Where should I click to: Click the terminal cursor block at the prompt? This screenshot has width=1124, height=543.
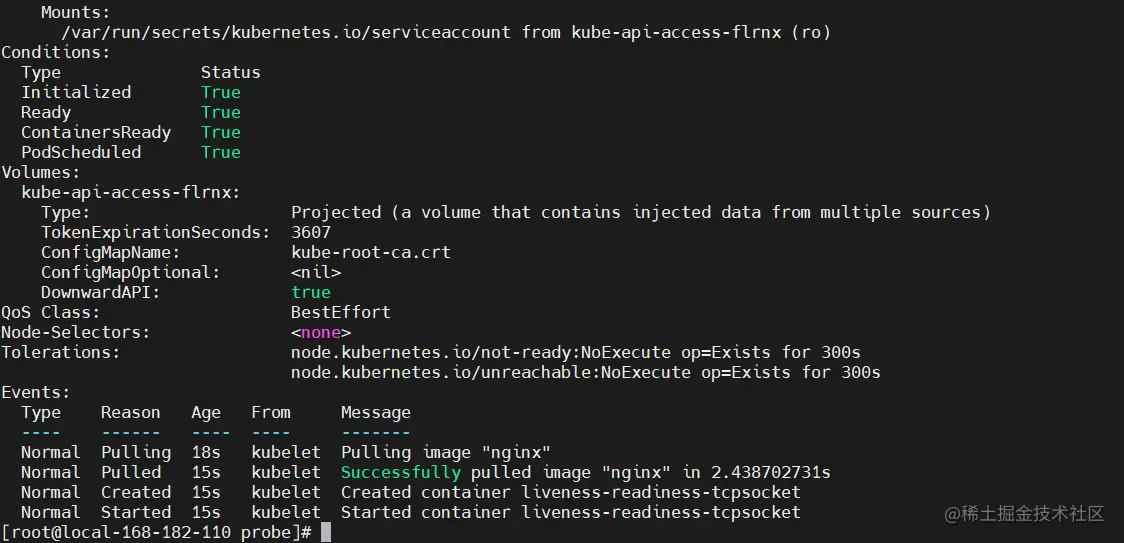[x=325, y=532]
